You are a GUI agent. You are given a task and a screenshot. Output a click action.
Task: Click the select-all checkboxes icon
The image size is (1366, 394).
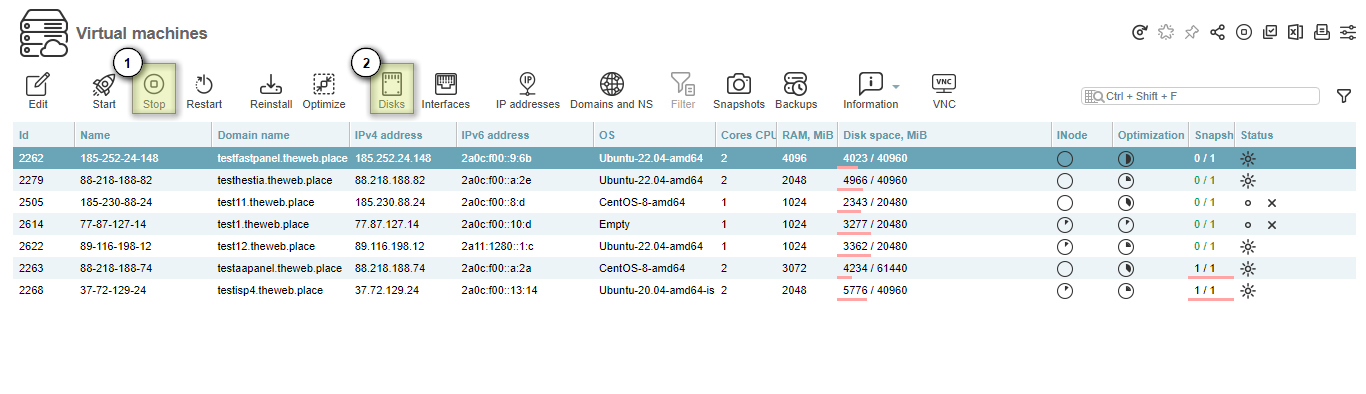tap(1270, 33)
